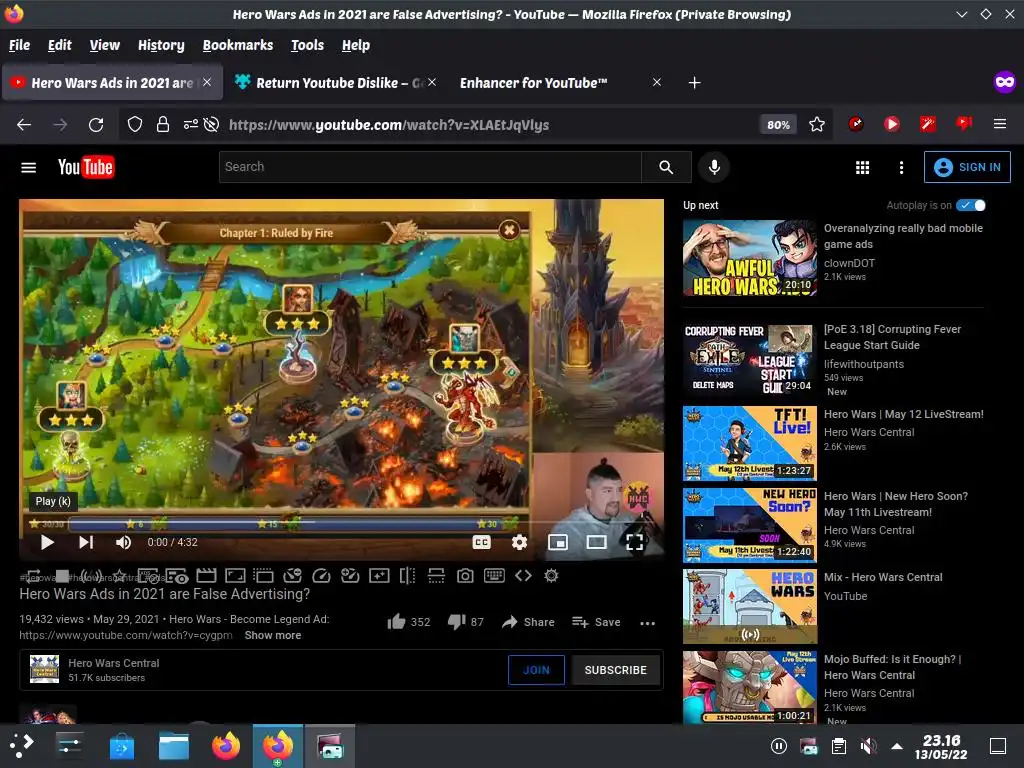
Task: Open Firefox application hamburger menu
Action: click(999, 123)
